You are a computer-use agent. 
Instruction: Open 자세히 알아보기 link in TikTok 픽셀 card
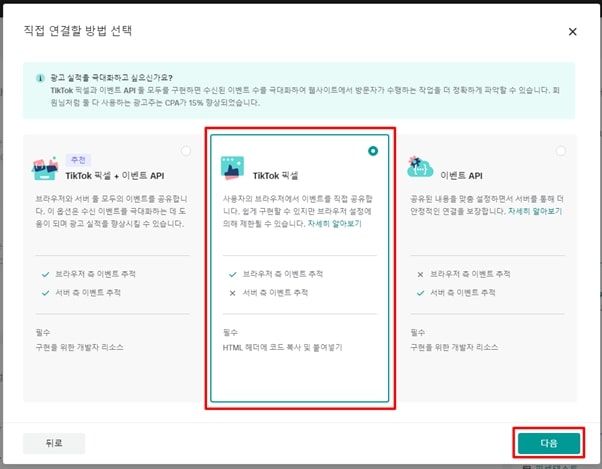(x=334, y=224)
